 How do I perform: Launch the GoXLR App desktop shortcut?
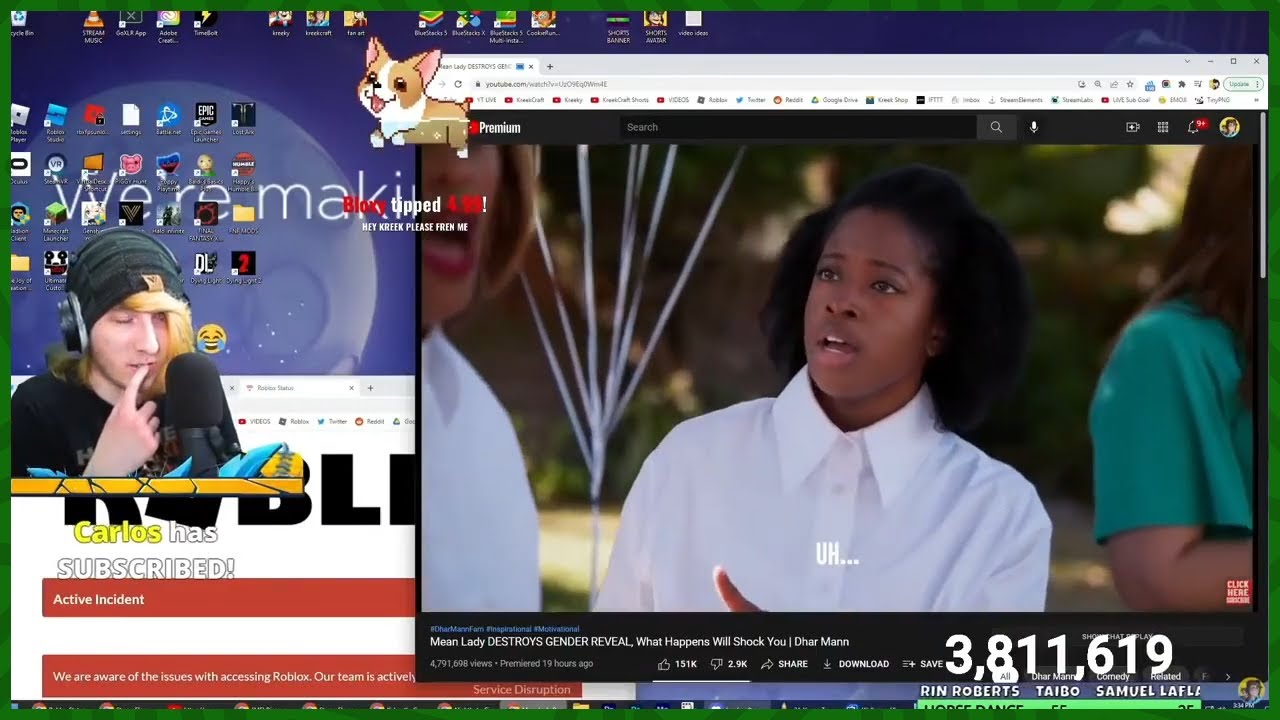(x=131, y=24)
